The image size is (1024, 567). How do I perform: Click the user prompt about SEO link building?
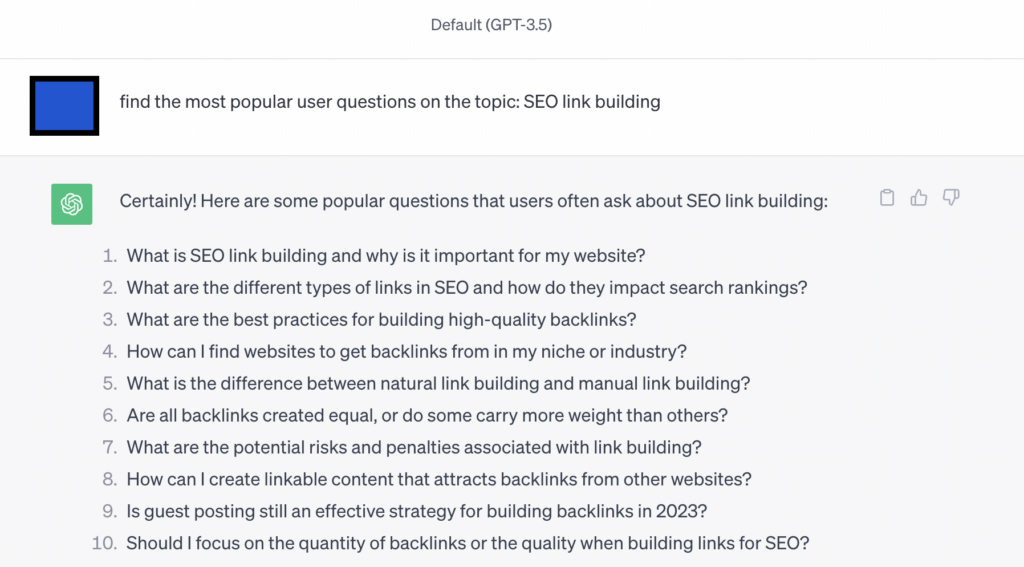pyautogui.click(x=390, y=102)
